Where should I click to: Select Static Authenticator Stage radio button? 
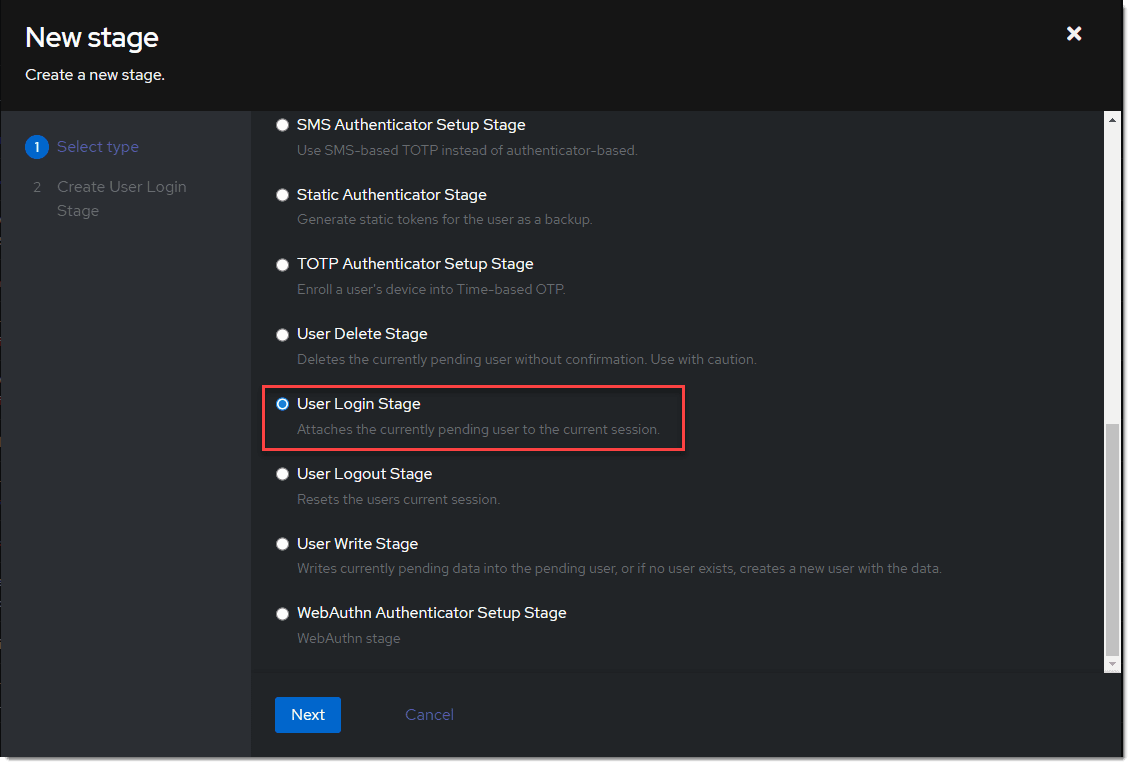pyautogui.click(x=282, y=195)
